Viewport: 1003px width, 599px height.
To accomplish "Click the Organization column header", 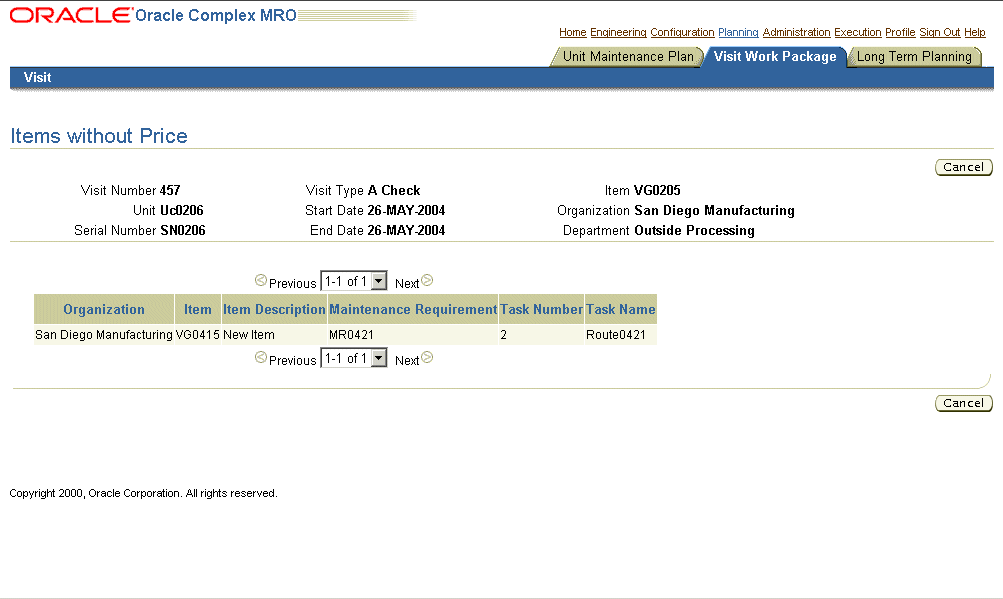I will [x=104, y=309].
